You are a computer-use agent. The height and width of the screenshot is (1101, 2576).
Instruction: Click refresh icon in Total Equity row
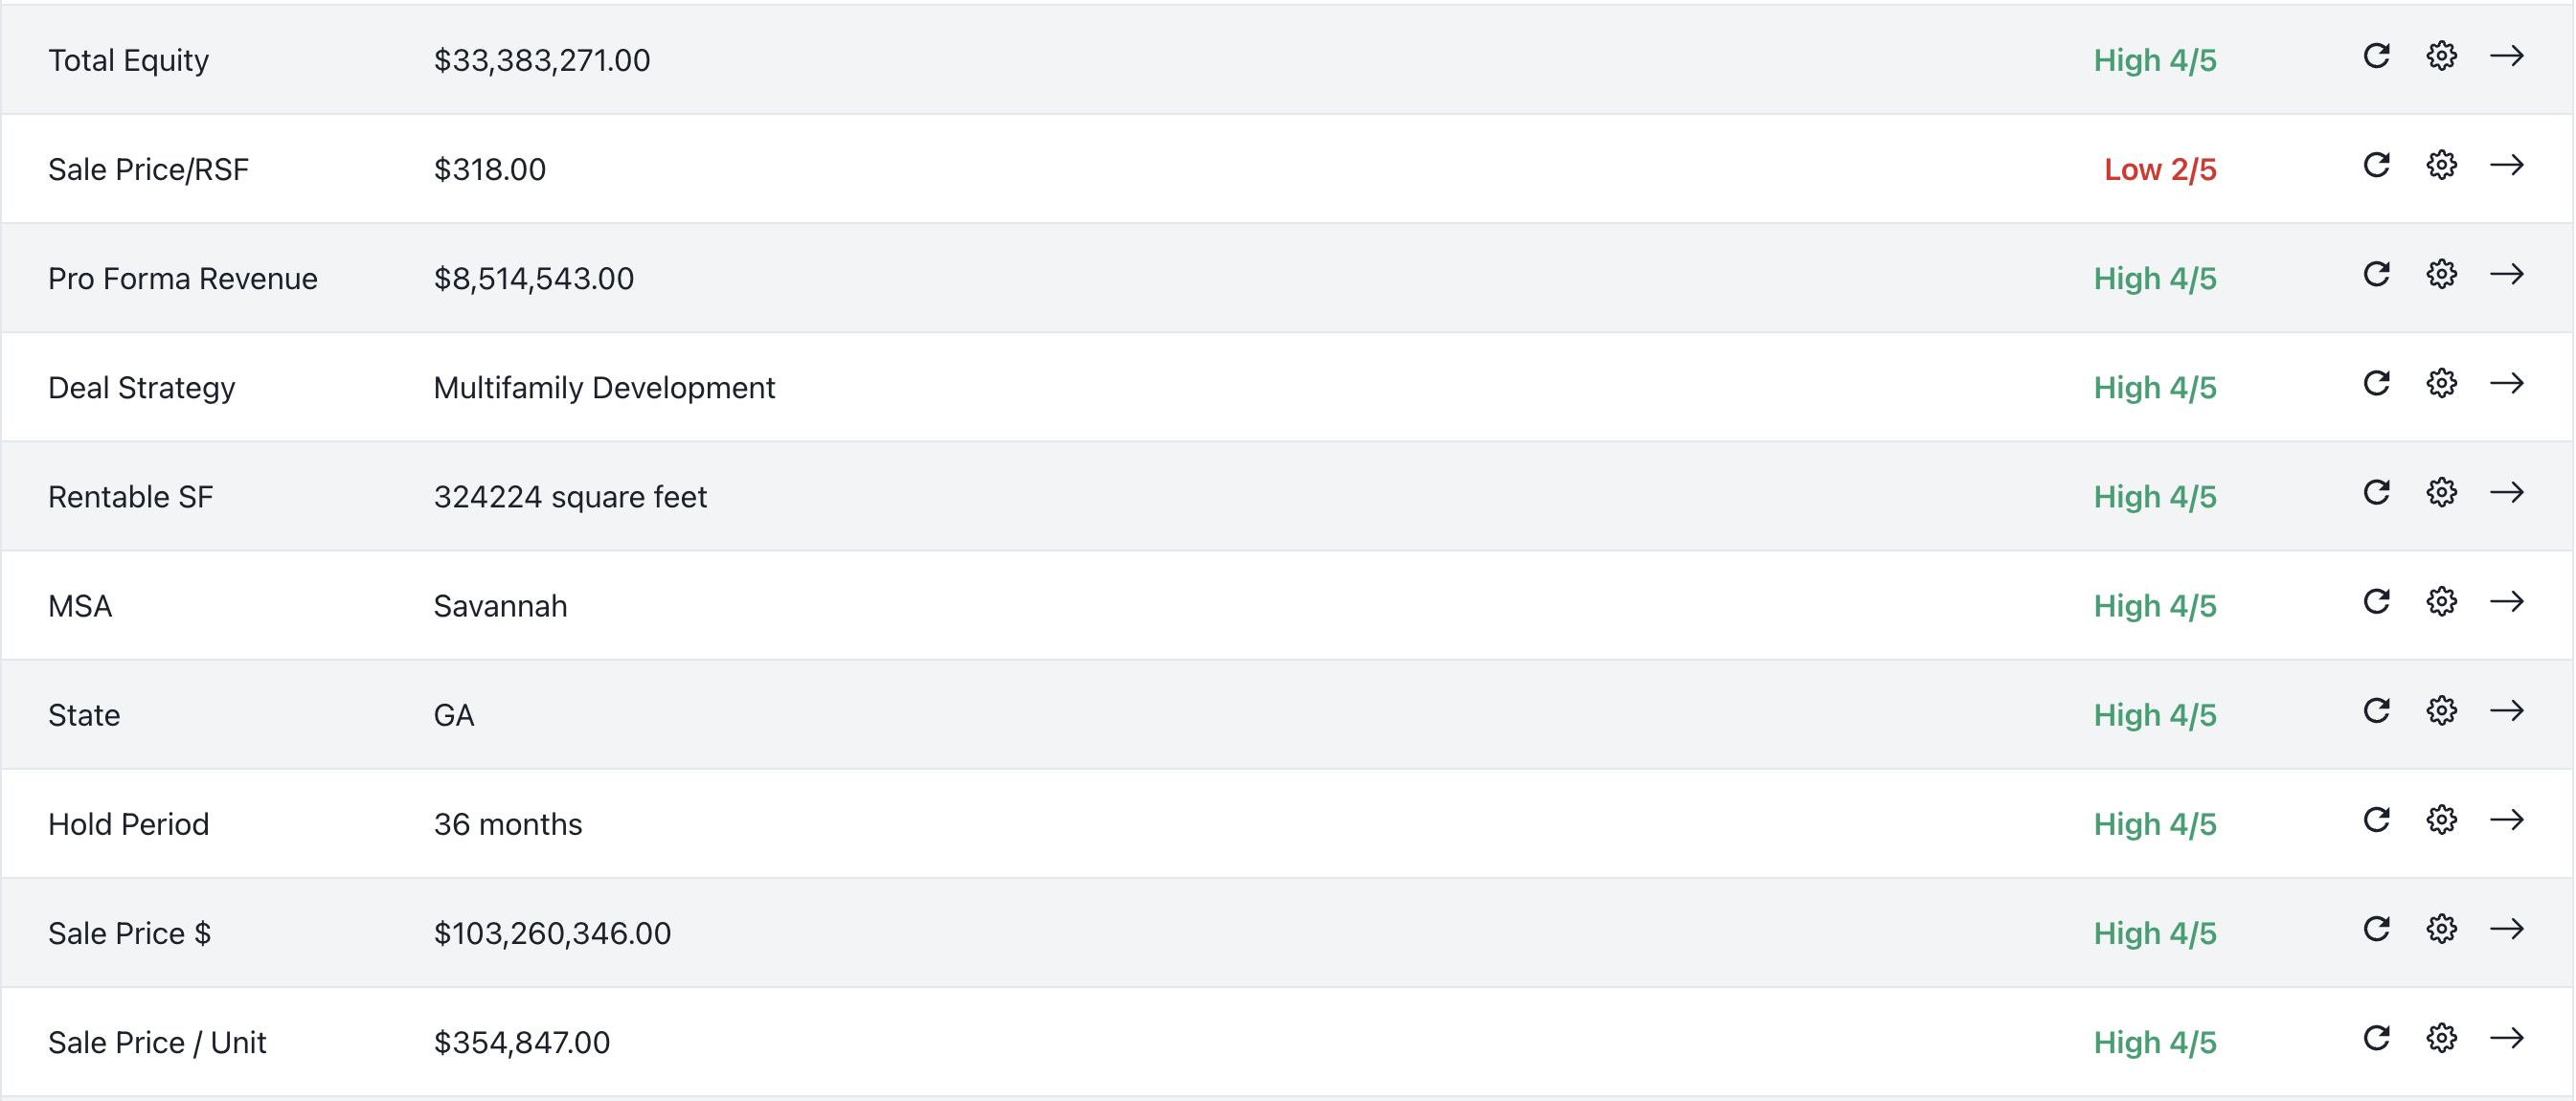(x=2376, y=56)
